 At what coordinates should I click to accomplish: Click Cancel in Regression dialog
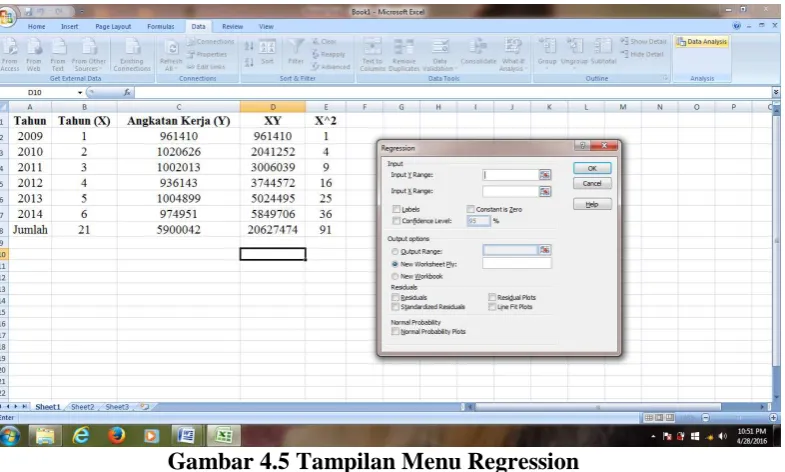pos(592,183)
